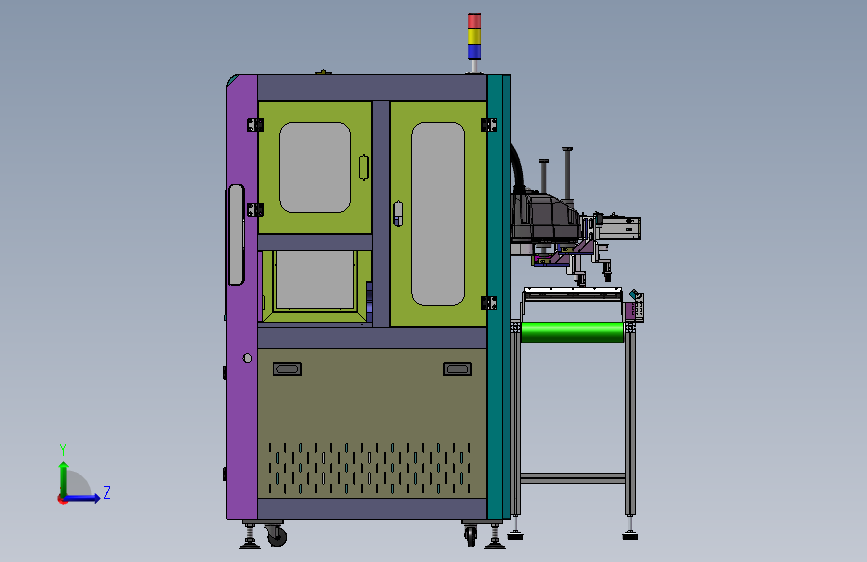Select the left recessed handle on the olive panel
The height and width of the screenshot is (562, 867).
coord(288,369)
